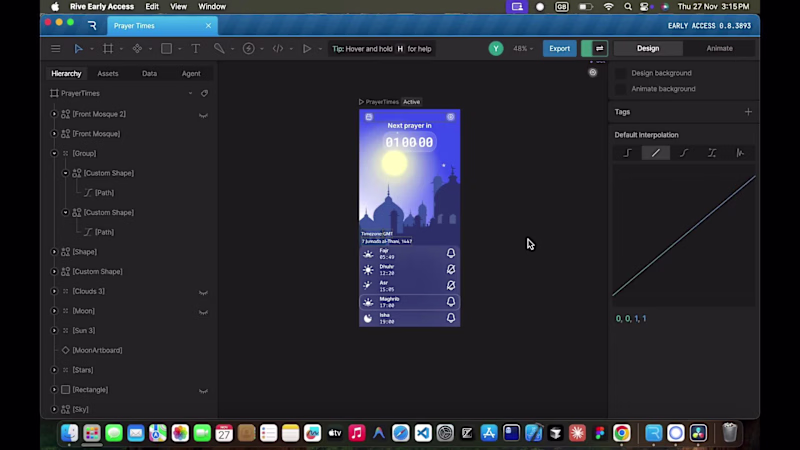Collapse the Group tree item
Image resolution: width=800 pixels, height=450 pixels.
click(54, 153)
